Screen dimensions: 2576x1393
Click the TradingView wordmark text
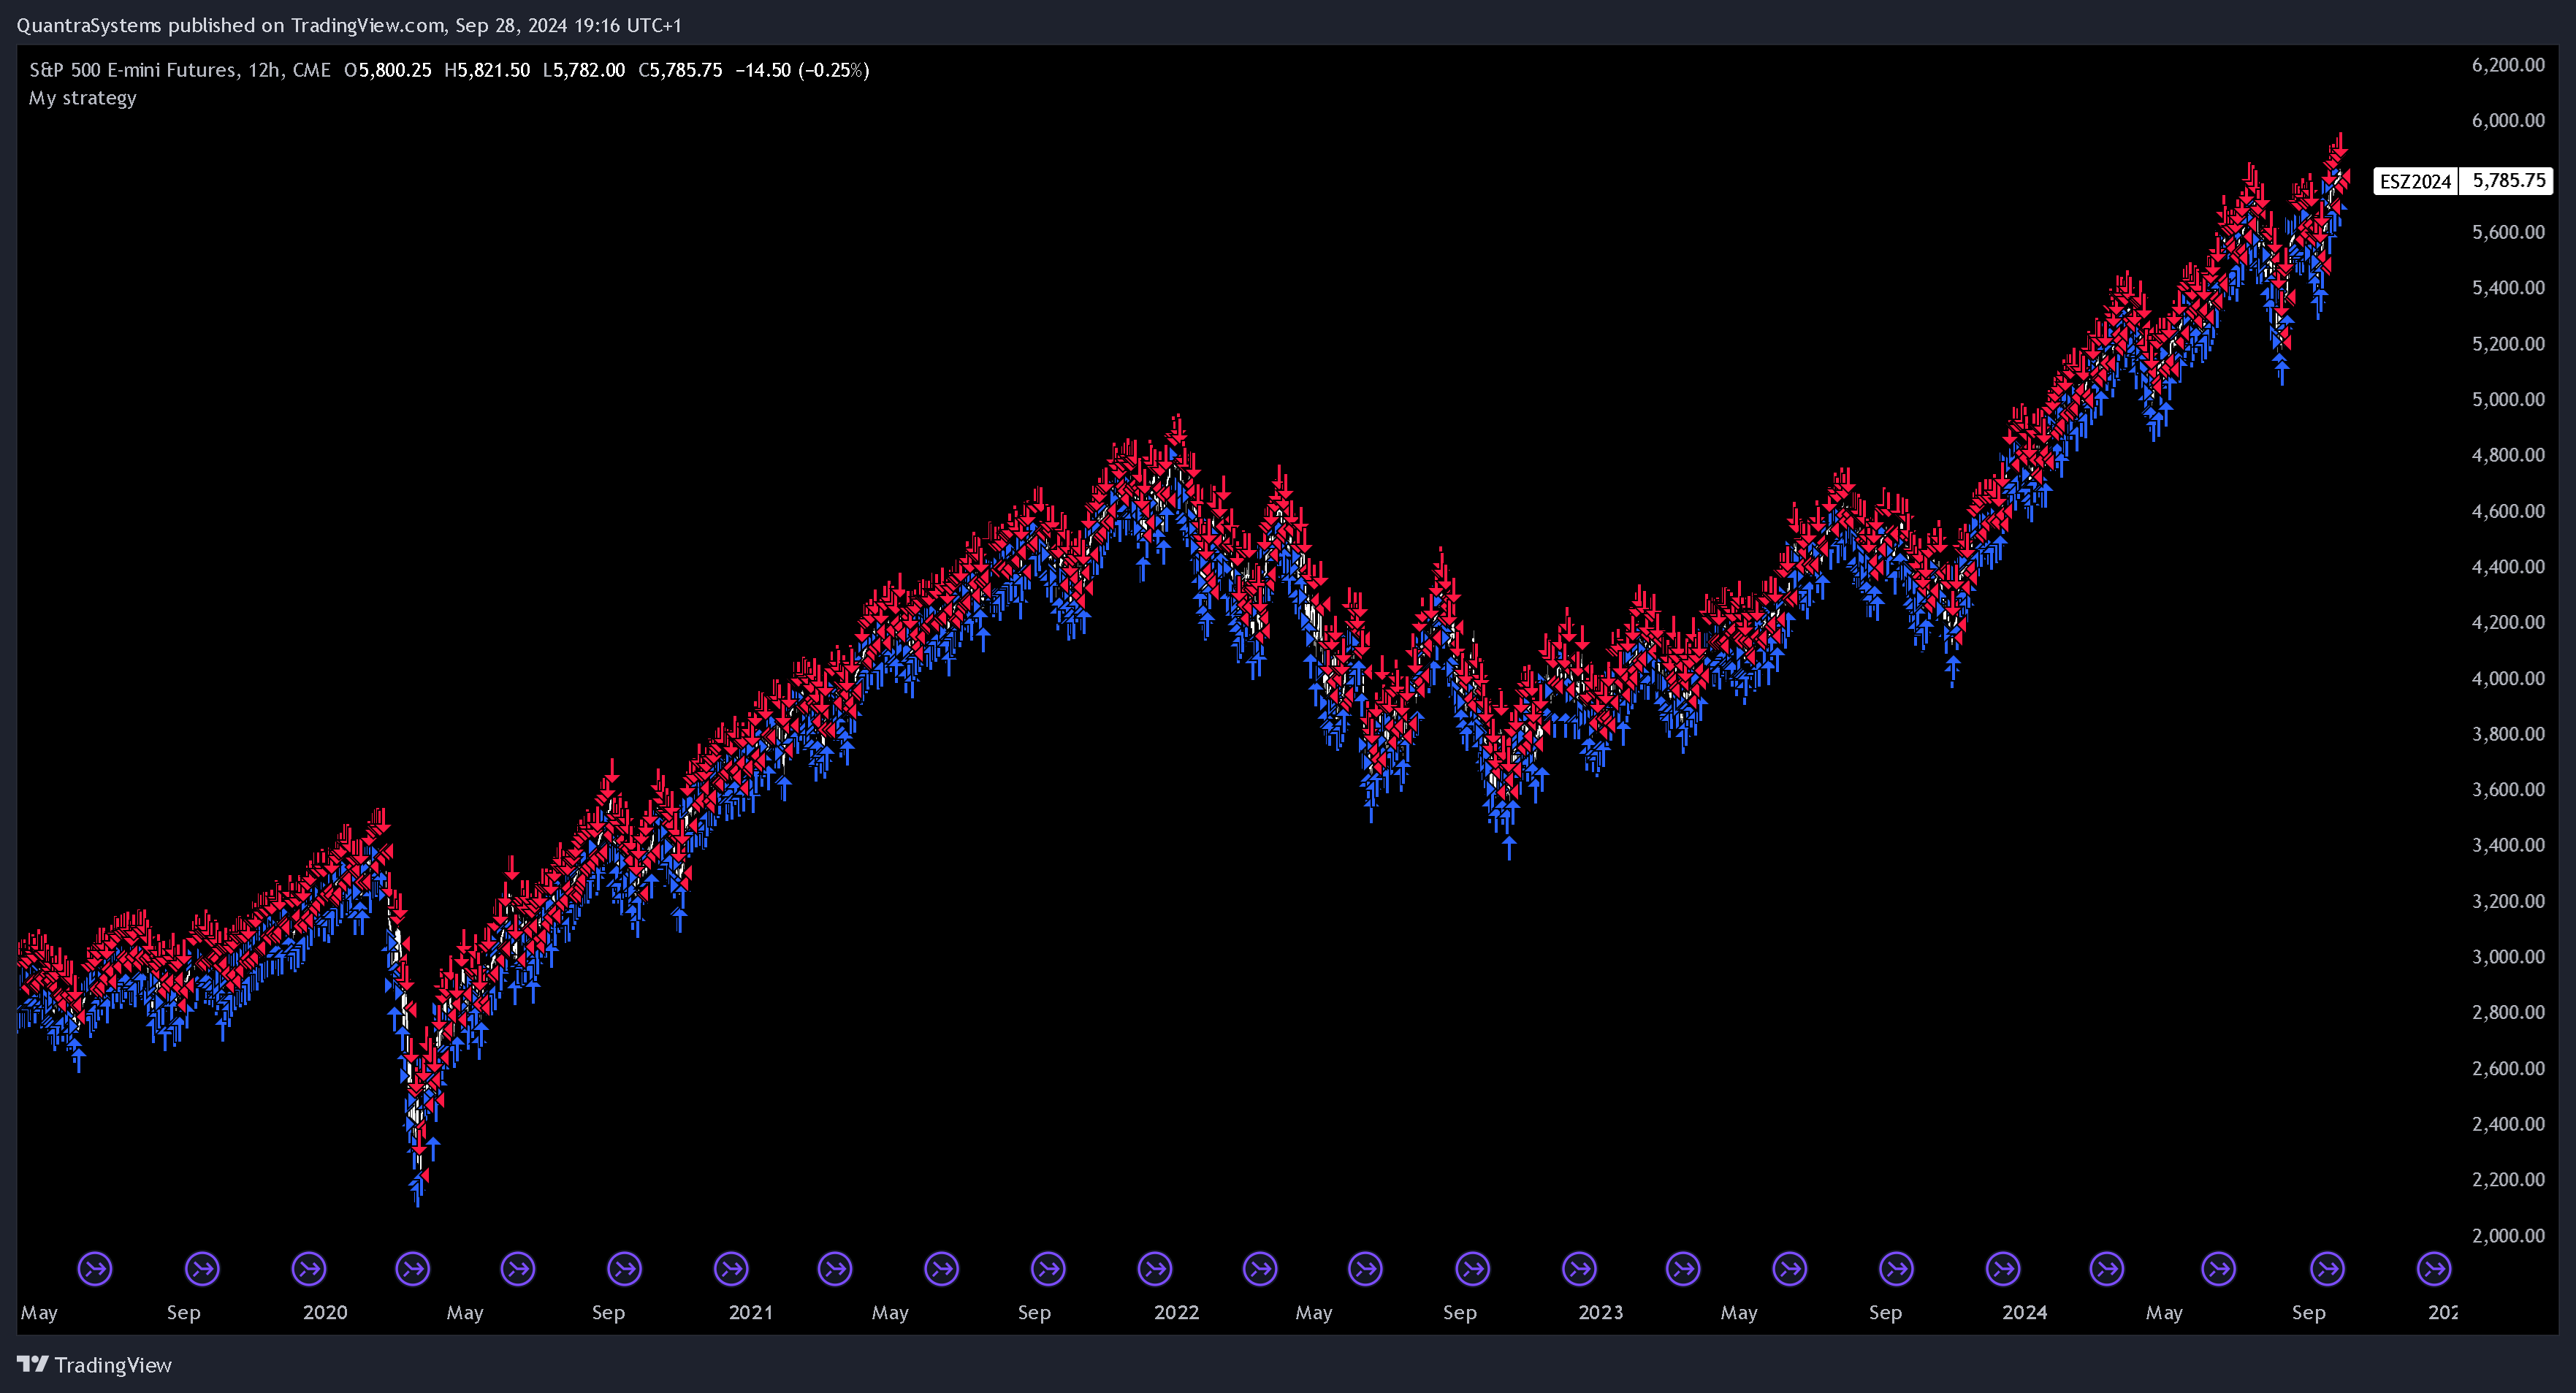pyautogui.click(x=113, y=1365)
